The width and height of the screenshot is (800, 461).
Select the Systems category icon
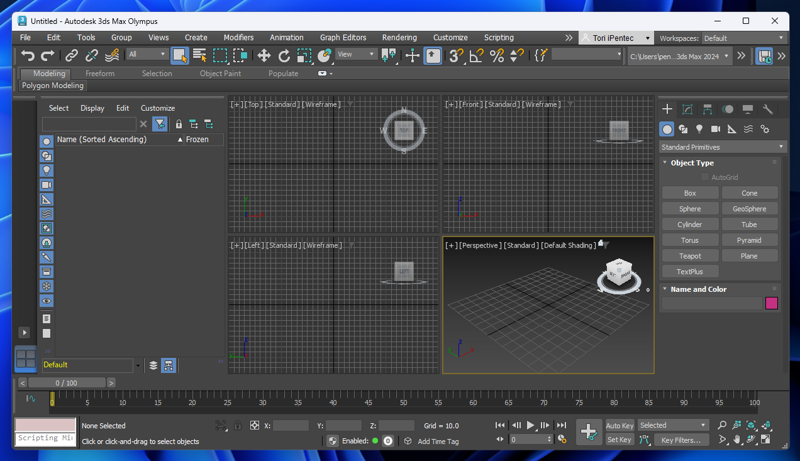(x=765, y=129)
